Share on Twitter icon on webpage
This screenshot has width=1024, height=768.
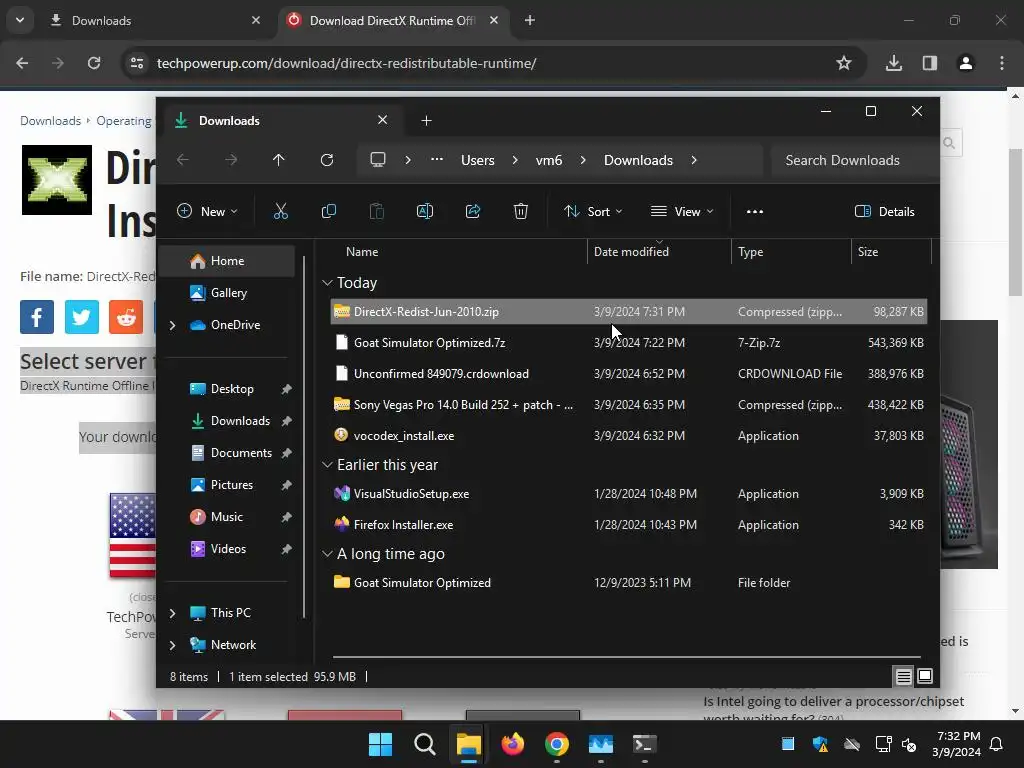82,317
